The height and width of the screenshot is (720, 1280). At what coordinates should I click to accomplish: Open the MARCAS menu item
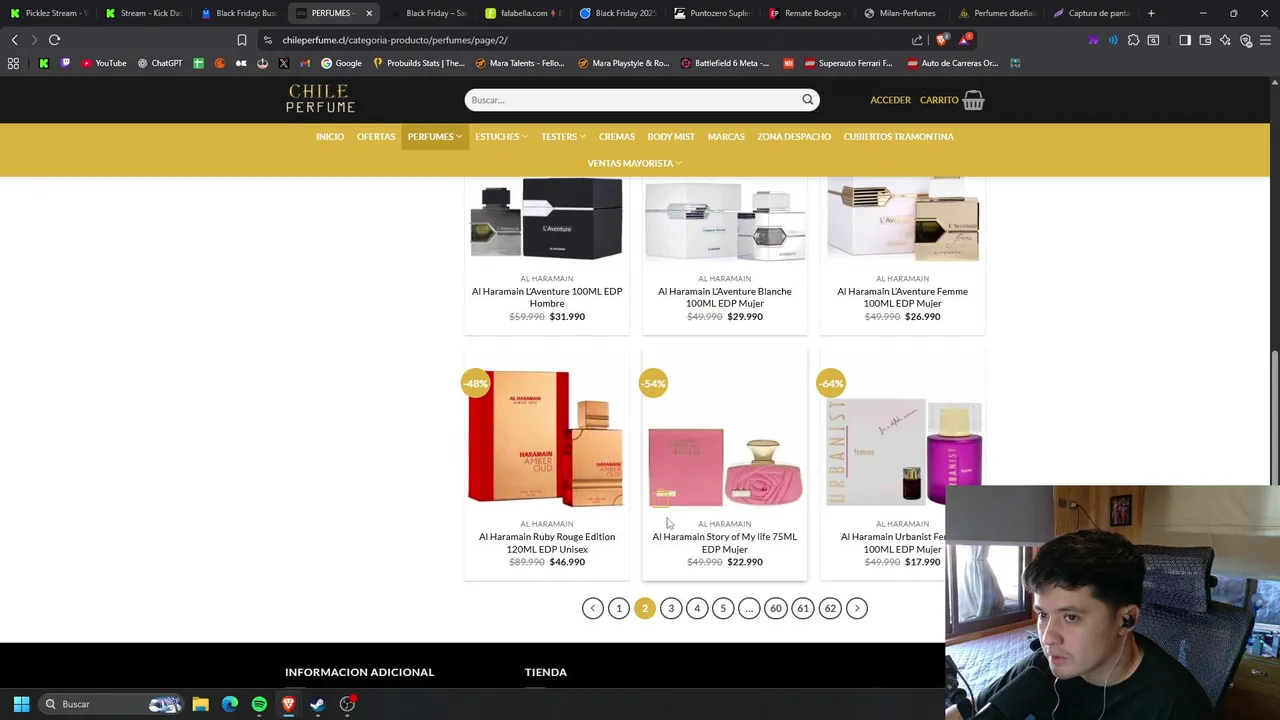point(726,136)
